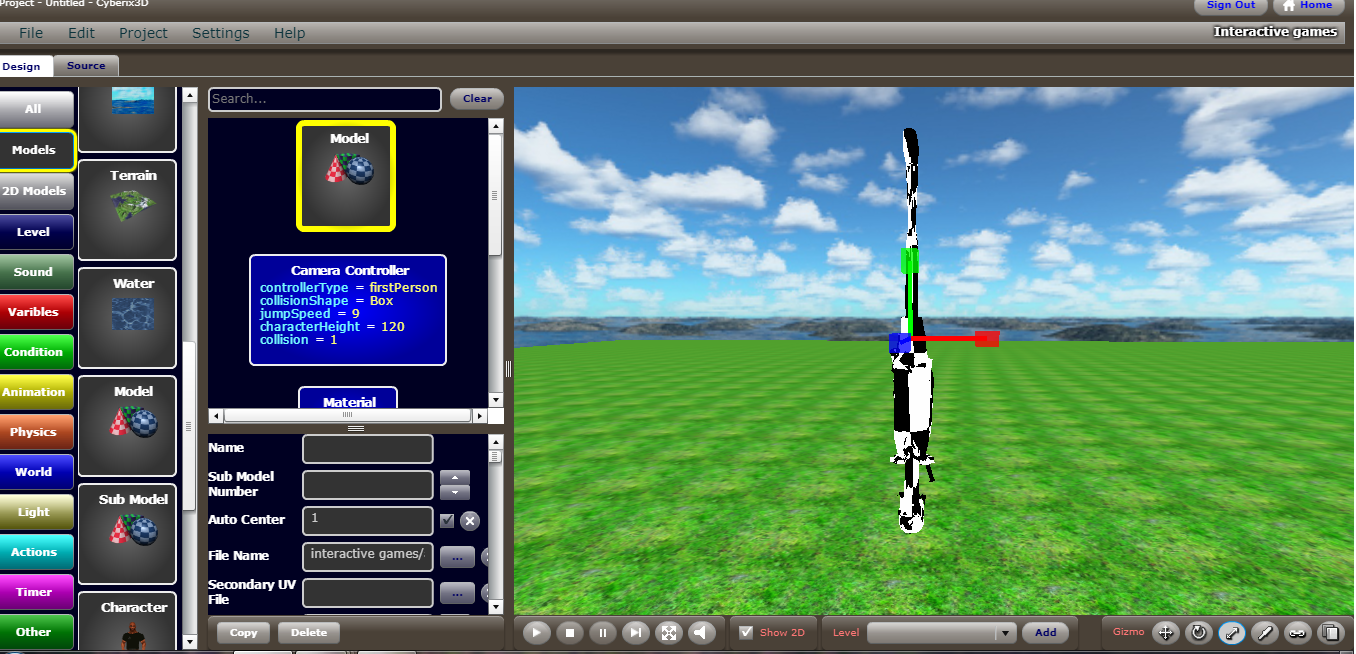Viewport: 1356px width, 654px height.
Task: Click the fullscreen preview icon
Action: click(669, 632)
